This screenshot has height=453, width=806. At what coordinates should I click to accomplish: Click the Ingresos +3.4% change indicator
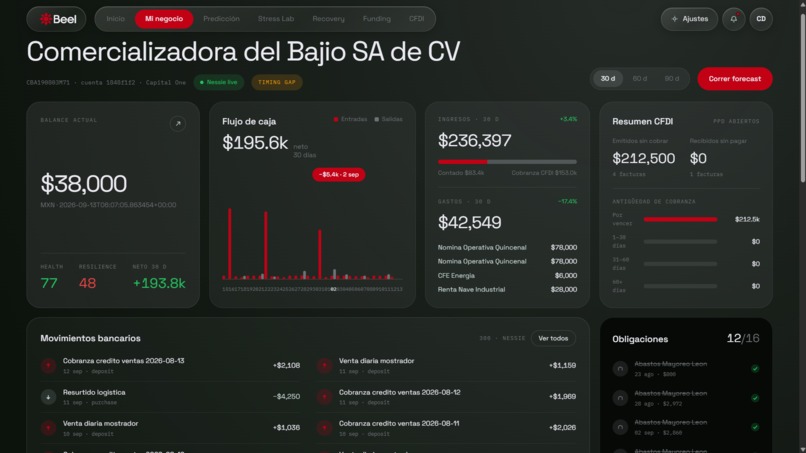(x=568, y=119)
